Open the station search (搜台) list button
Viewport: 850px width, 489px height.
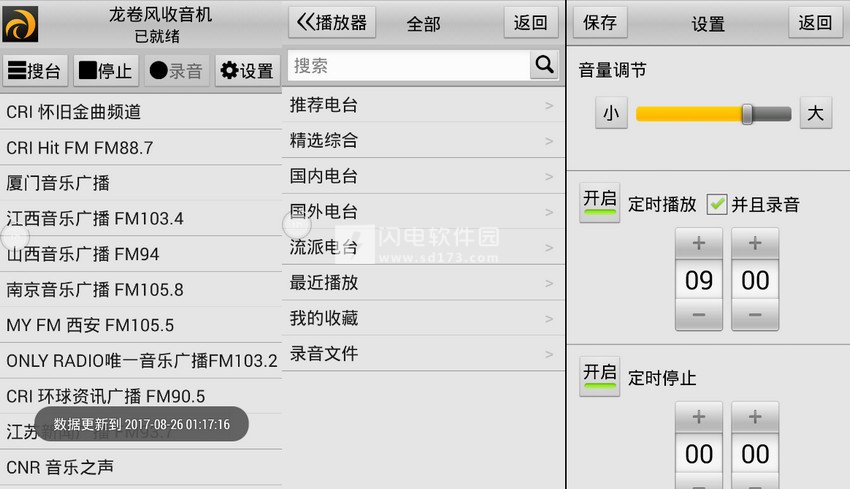[x=35, y=70]
